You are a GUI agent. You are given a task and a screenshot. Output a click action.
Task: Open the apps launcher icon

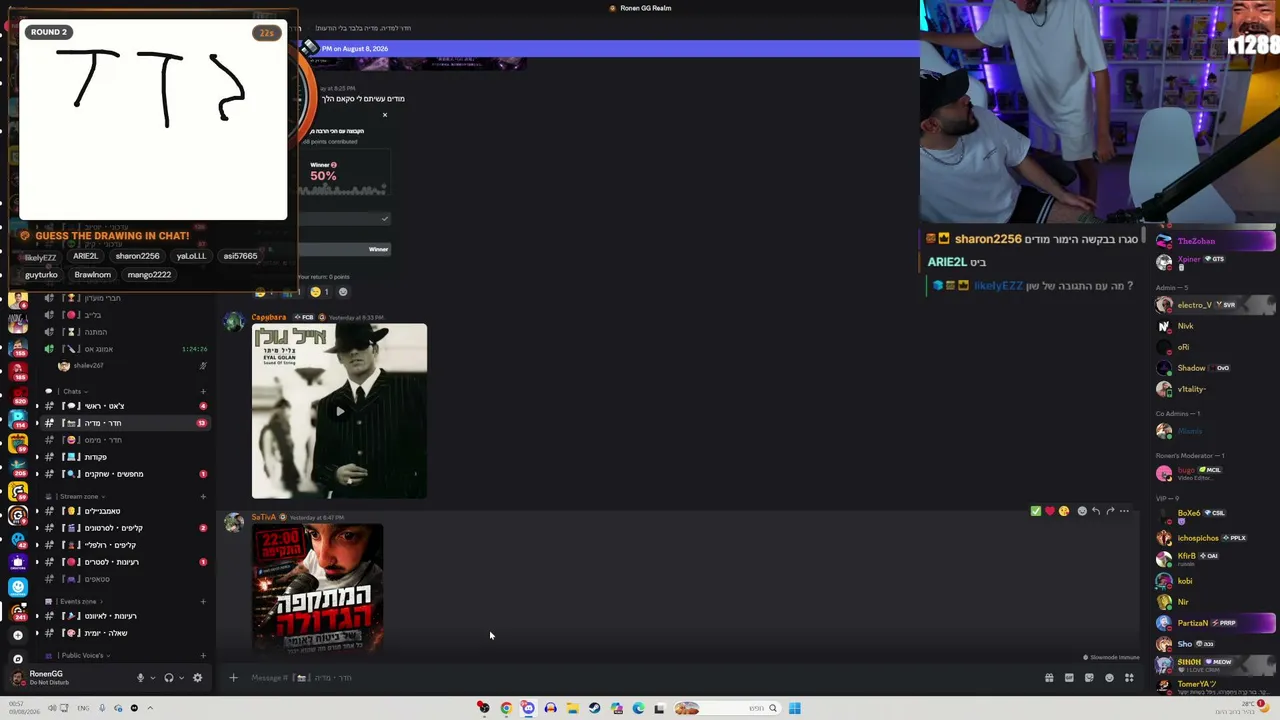coord(1129,678)
